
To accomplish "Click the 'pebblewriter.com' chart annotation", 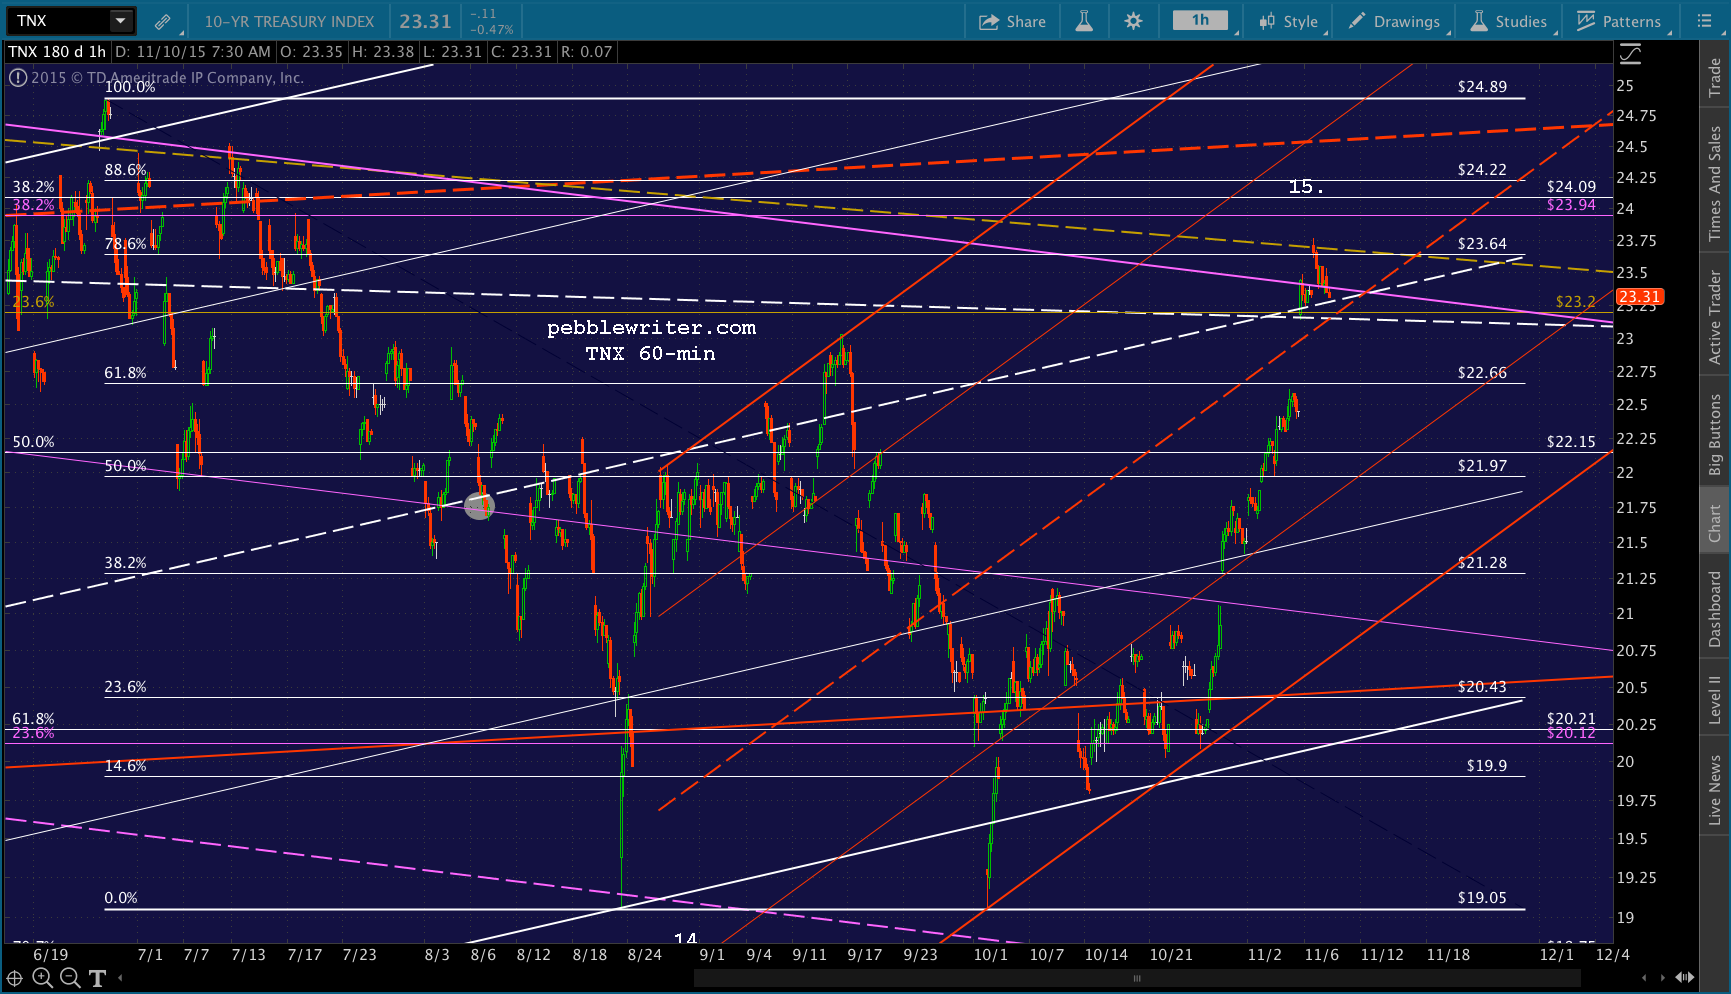I will (651, 328).
